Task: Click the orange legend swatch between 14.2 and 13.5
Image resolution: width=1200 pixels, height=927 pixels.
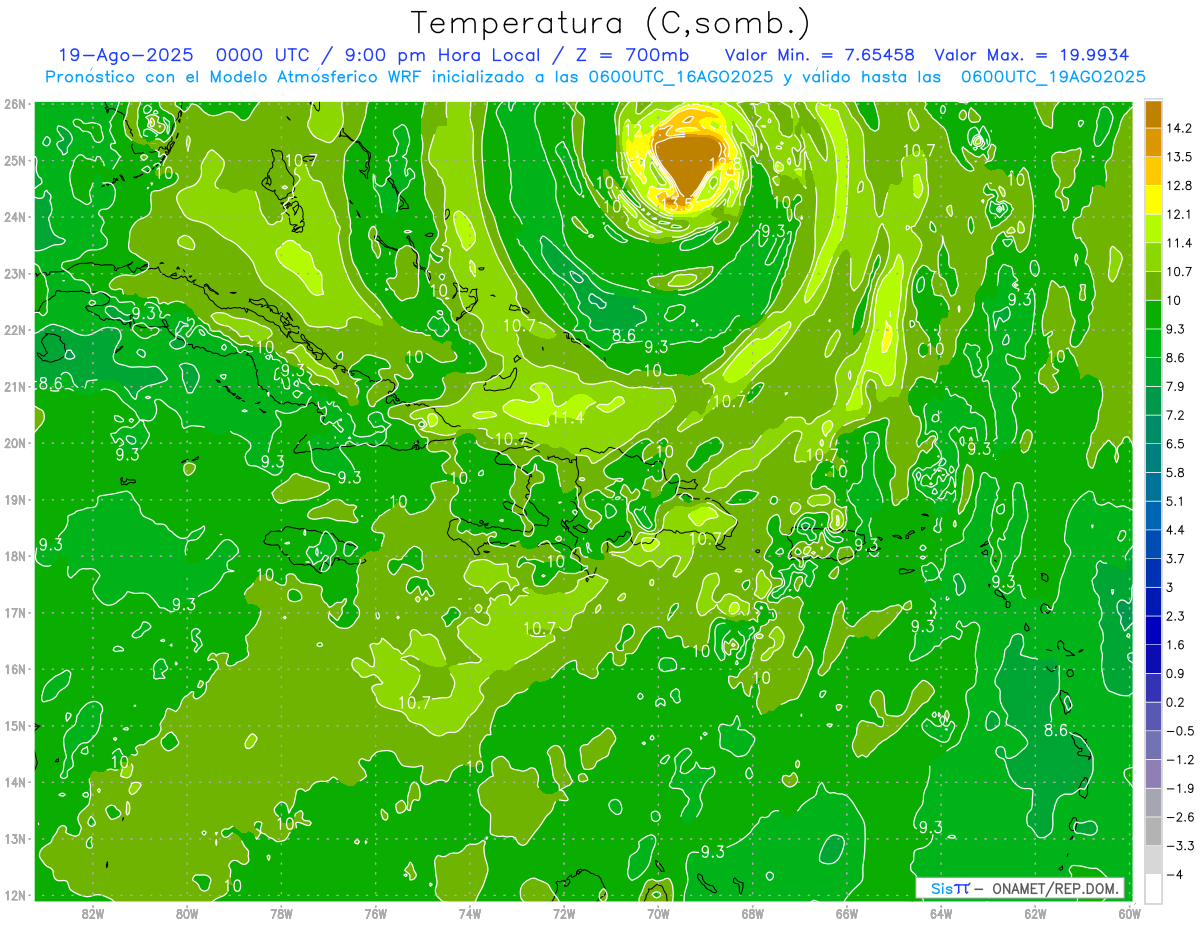Action: (x=1153, y=142)
